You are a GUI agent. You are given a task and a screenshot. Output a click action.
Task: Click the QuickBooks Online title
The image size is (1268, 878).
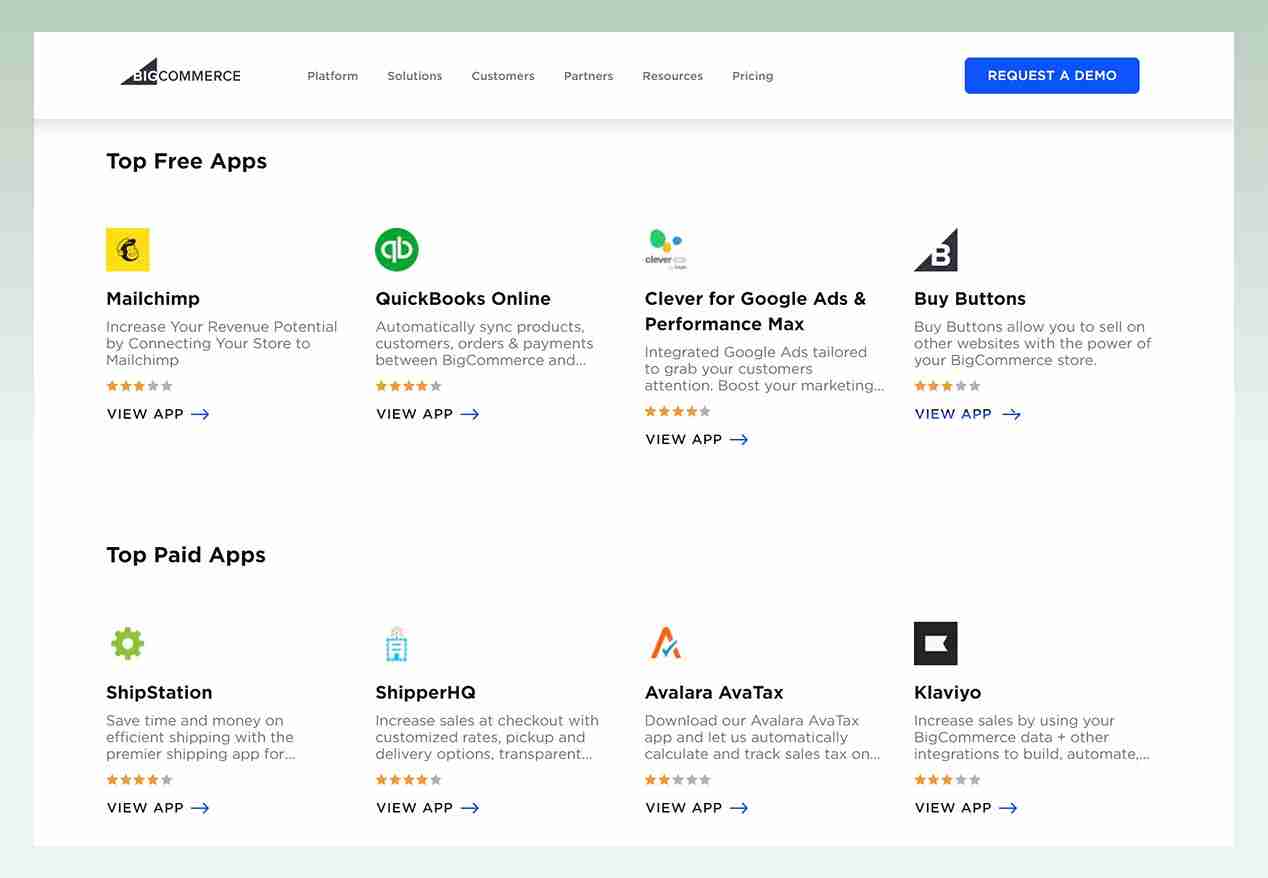[x=463, y=299]
